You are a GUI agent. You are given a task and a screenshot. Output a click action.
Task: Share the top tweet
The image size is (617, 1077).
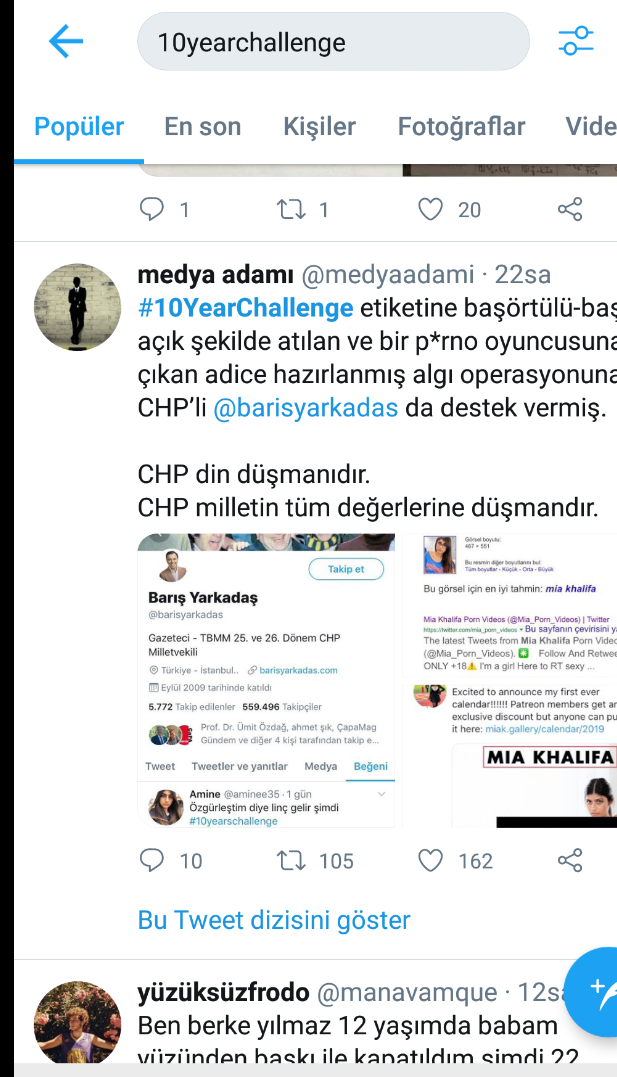570,209
